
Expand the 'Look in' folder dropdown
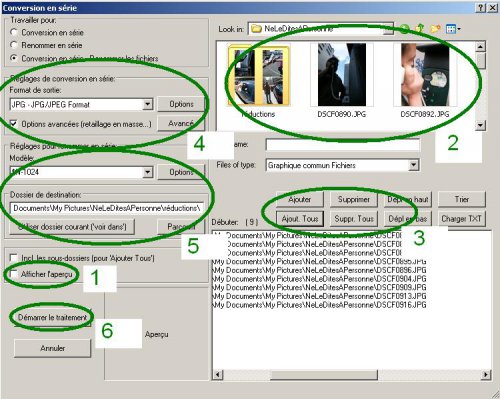pos(388,29)
